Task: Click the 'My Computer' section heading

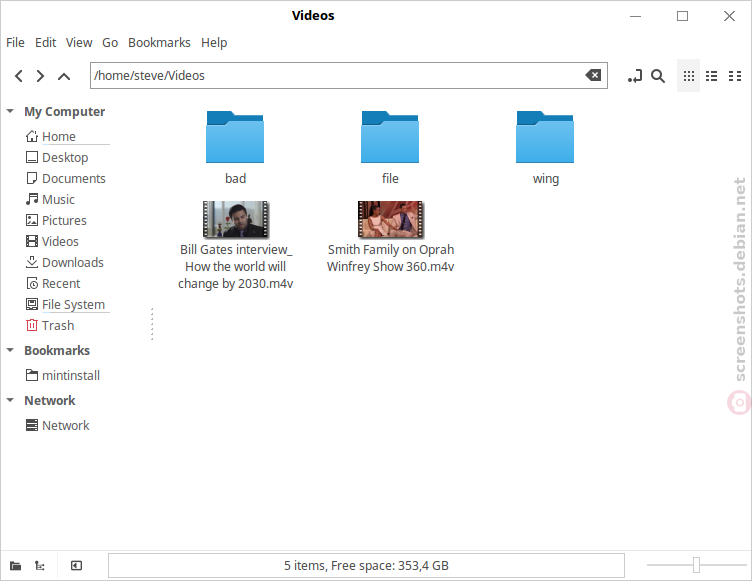Action: [x=65, y=111]
